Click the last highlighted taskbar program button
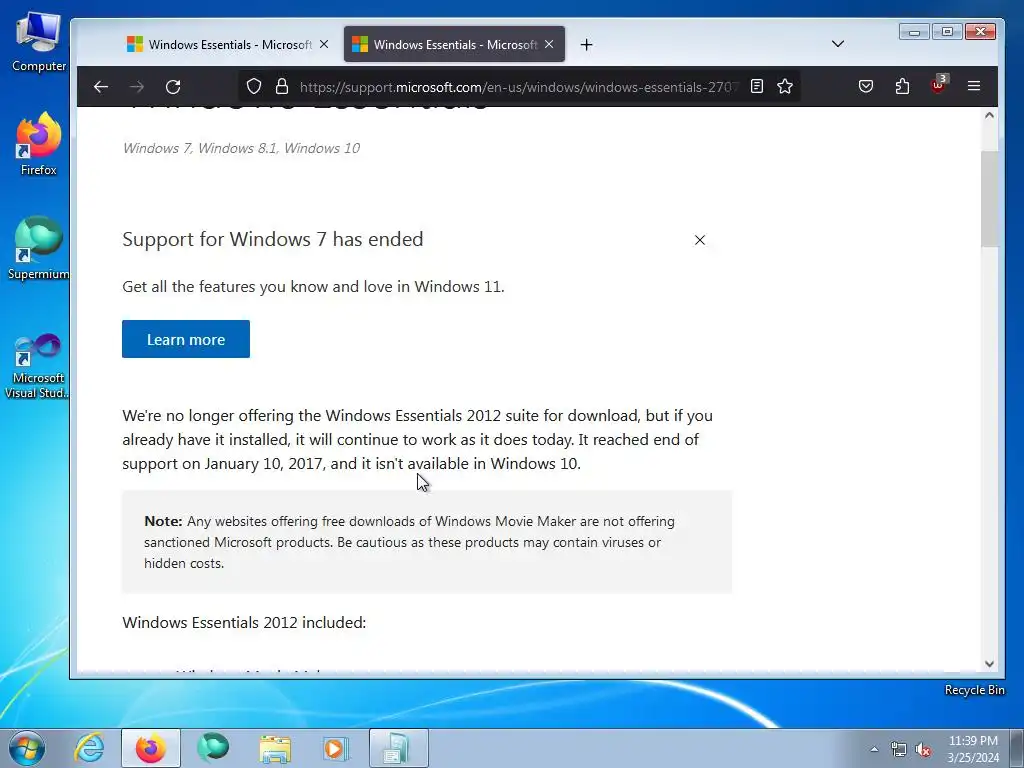 point(398,748)
